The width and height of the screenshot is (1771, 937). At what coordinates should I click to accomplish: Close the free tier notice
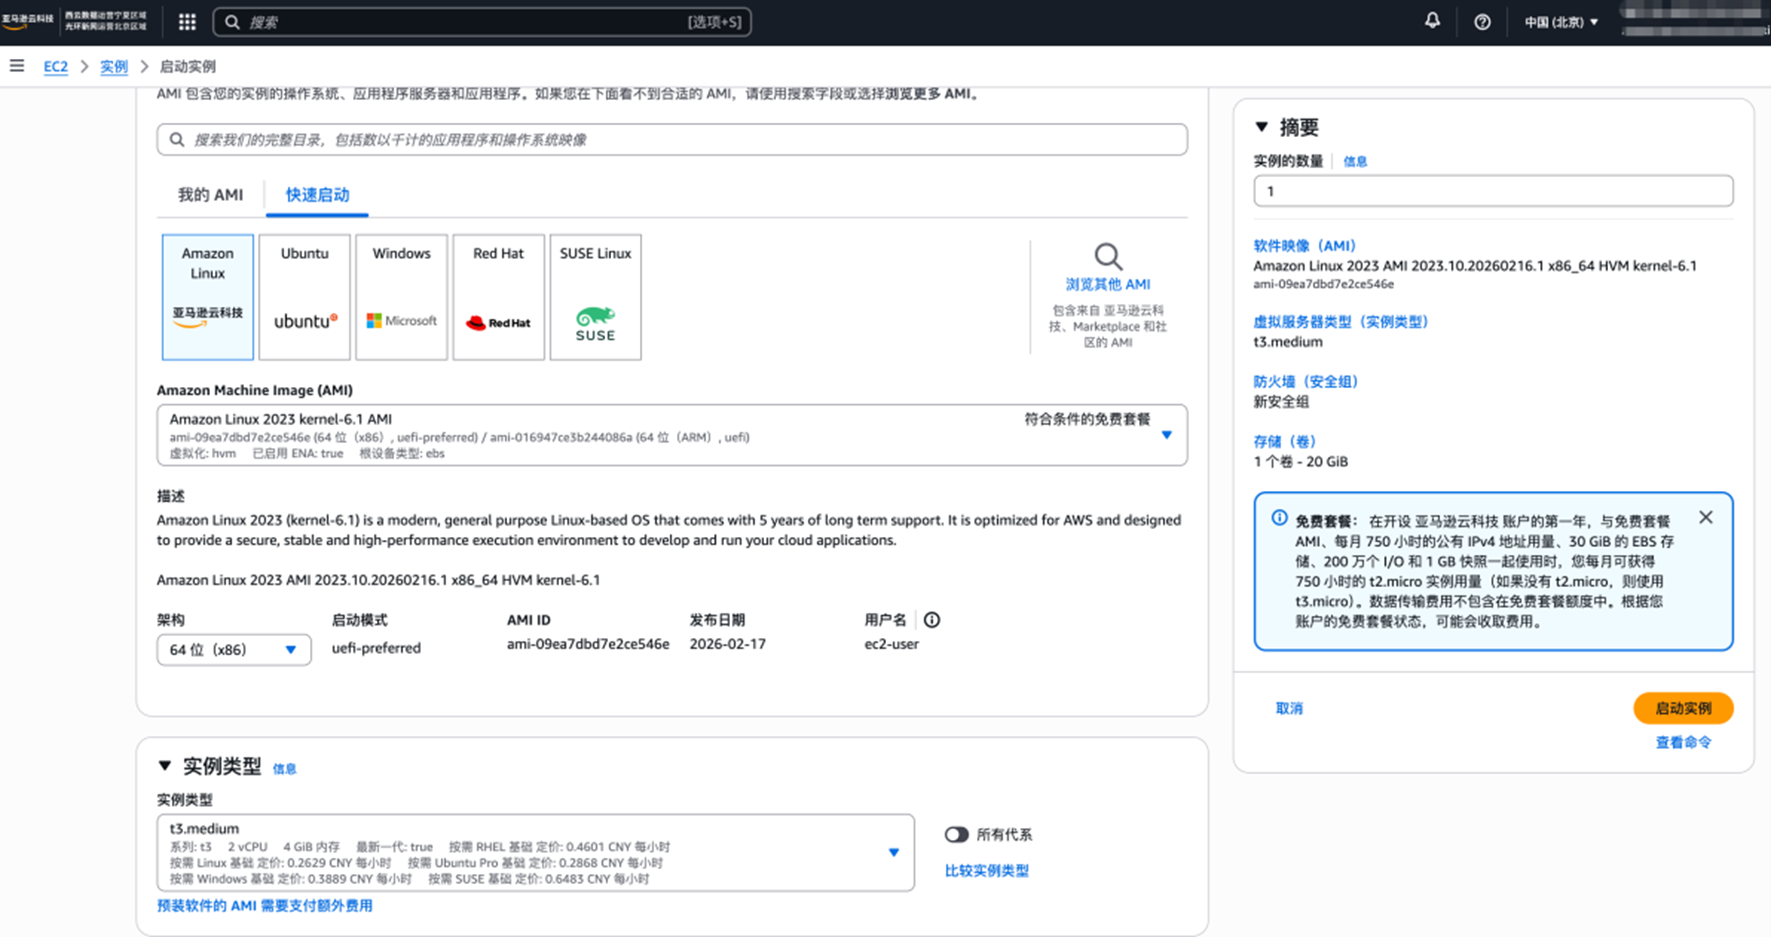pos(1705,517)
